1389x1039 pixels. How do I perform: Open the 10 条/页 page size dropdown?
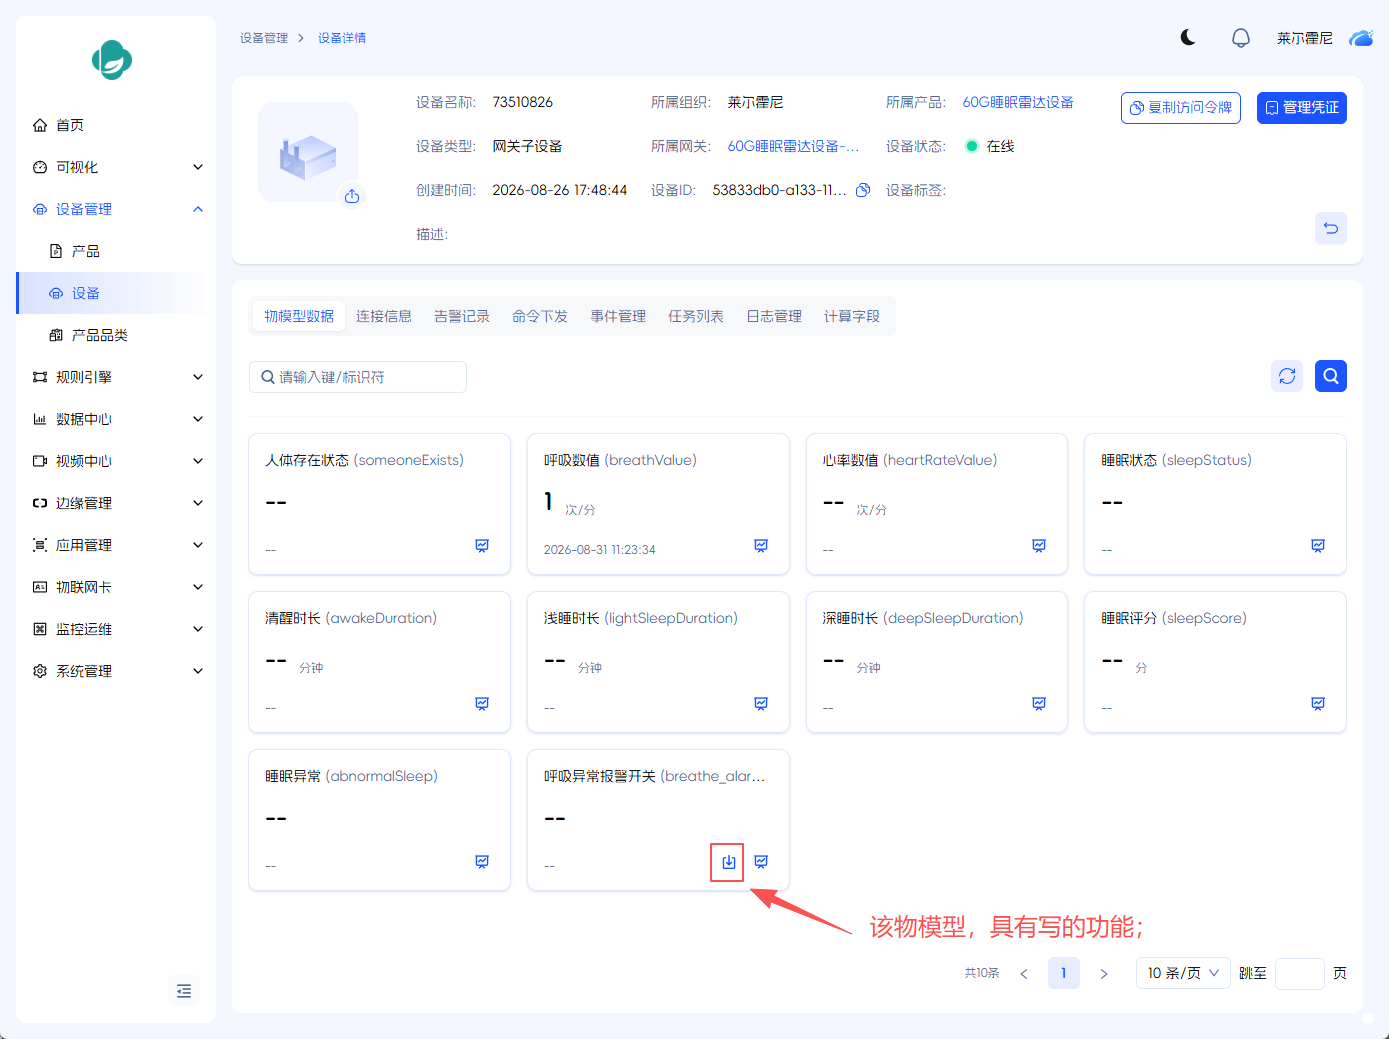point(1183,973)
